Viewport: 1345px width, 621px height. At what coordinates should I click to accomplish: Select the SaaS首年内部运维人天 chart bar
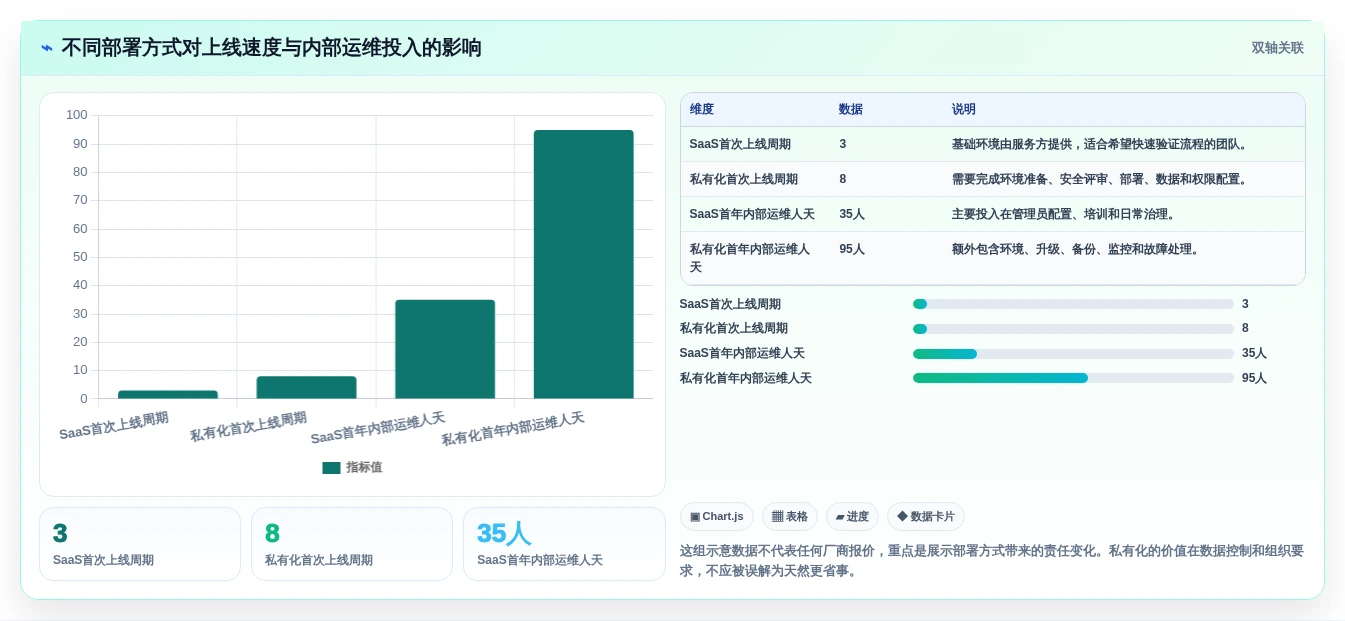[x=445, y=349]
